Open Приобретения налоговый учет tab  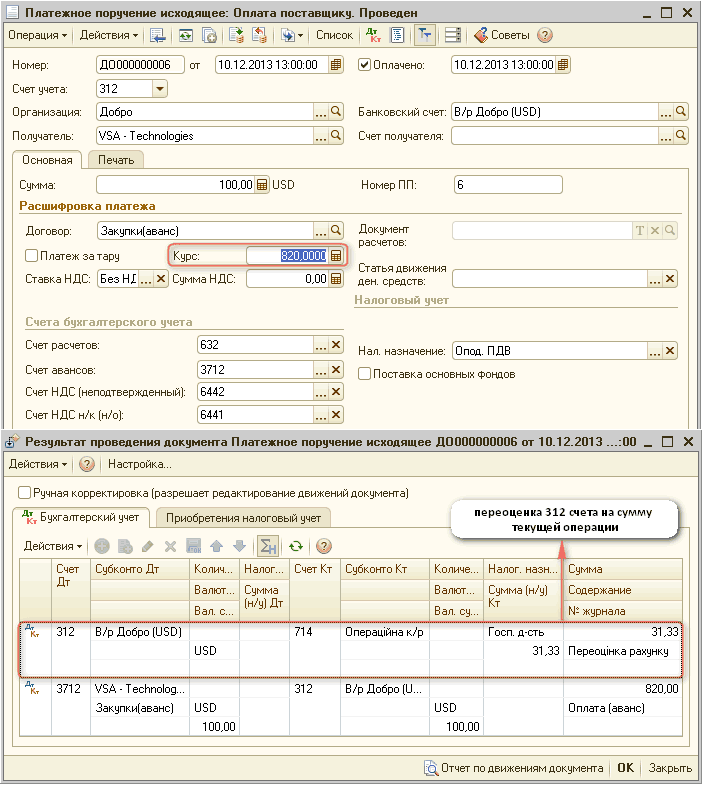(243, 518)
